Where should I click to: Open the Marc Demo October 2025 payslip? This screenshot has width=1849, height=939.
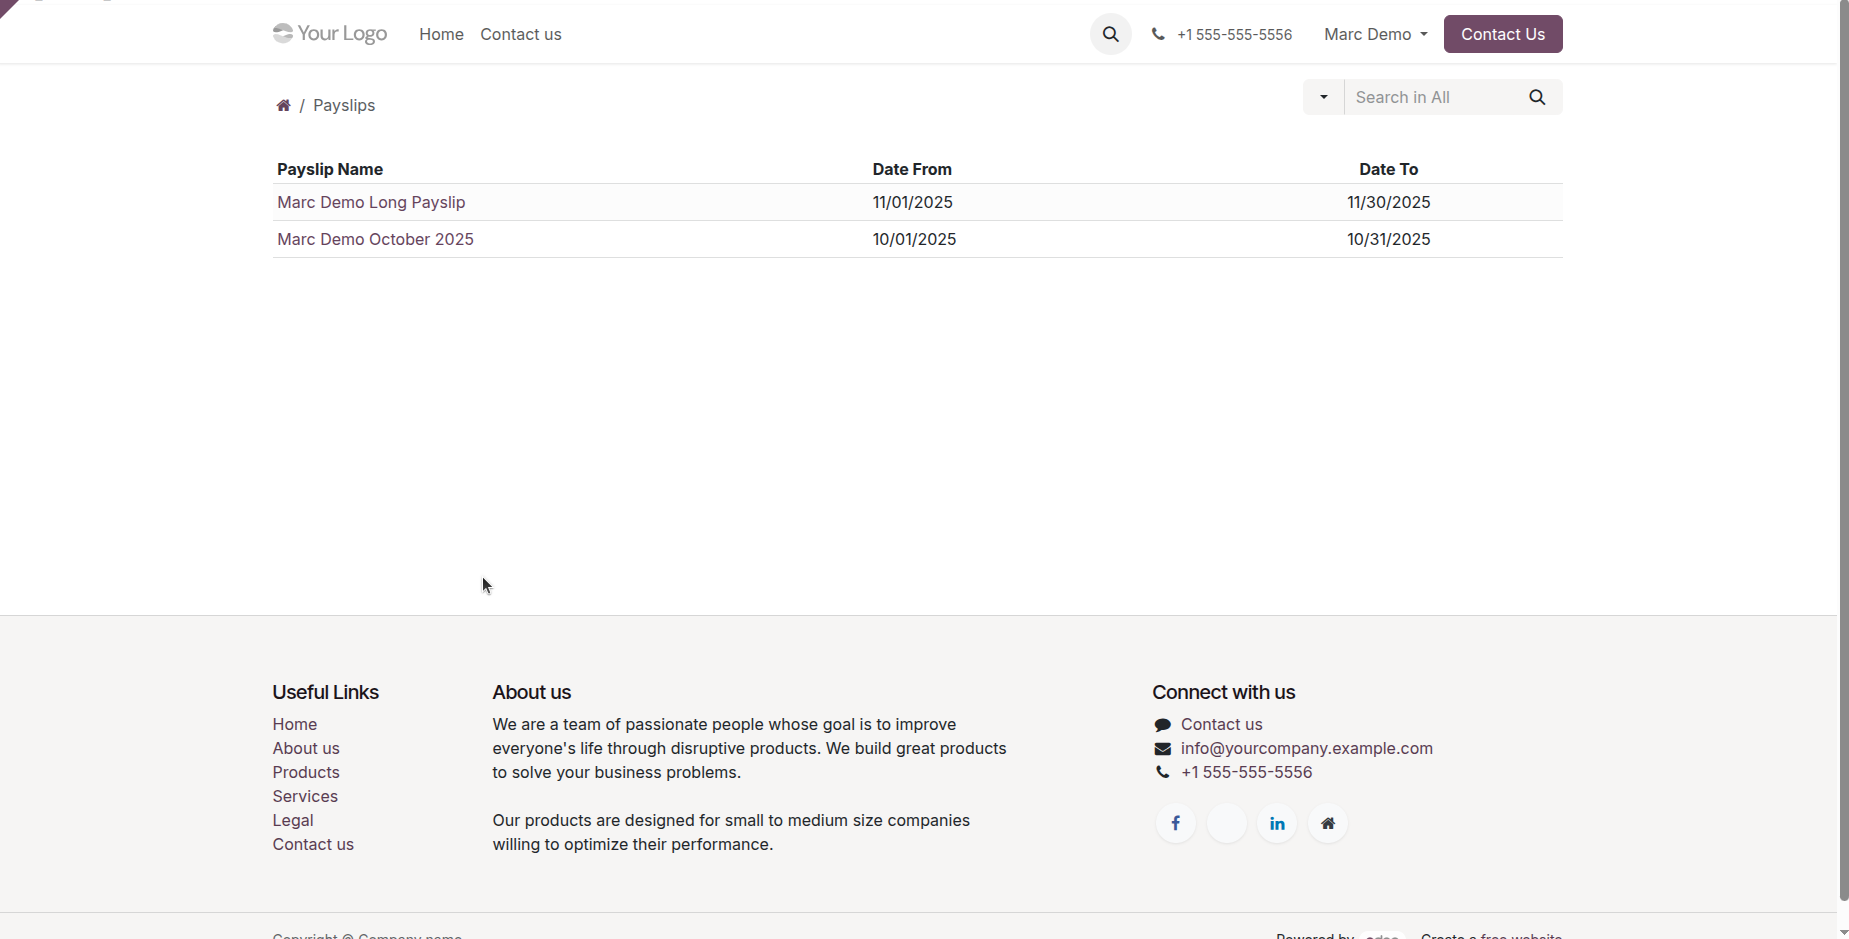(x=375, y=239)
